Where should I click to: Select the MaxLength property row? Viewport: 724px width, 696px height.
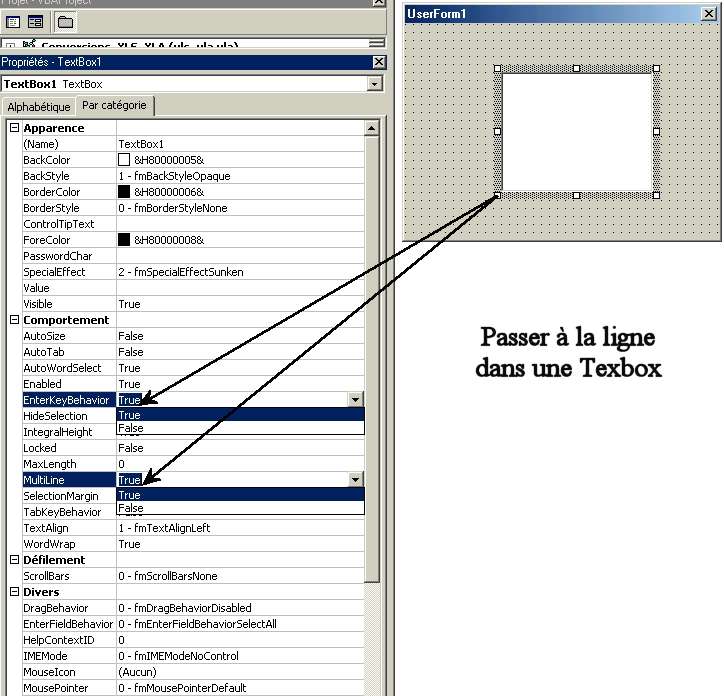(x=193, y=464)
